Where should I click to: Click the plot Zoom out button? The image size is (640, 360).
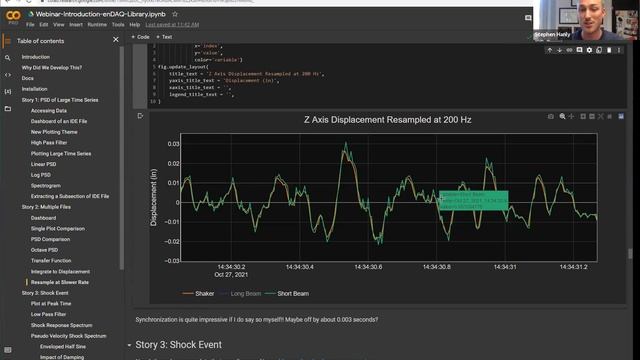pyautogui.click(x=592, y=117)
